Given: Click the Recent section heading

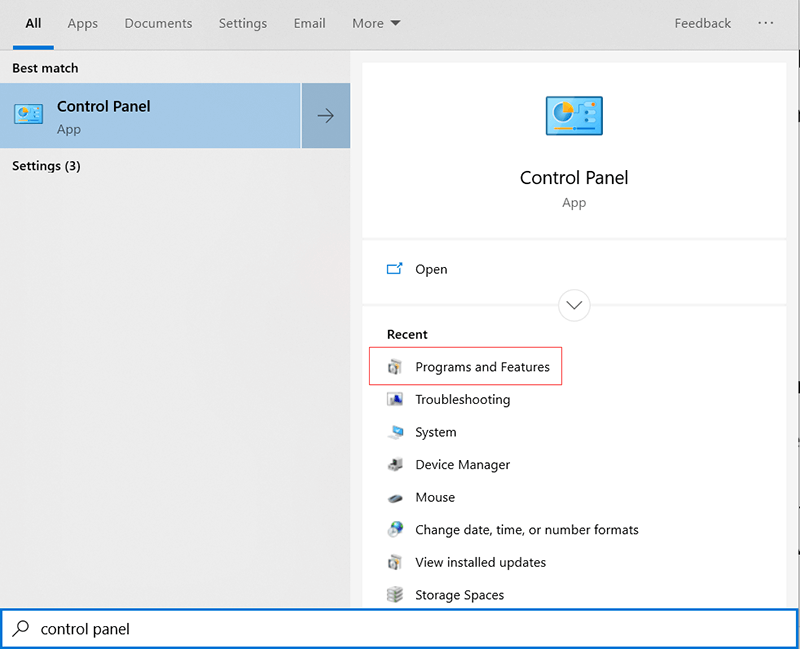Looking at the screenshot, I should coord(407,334).
